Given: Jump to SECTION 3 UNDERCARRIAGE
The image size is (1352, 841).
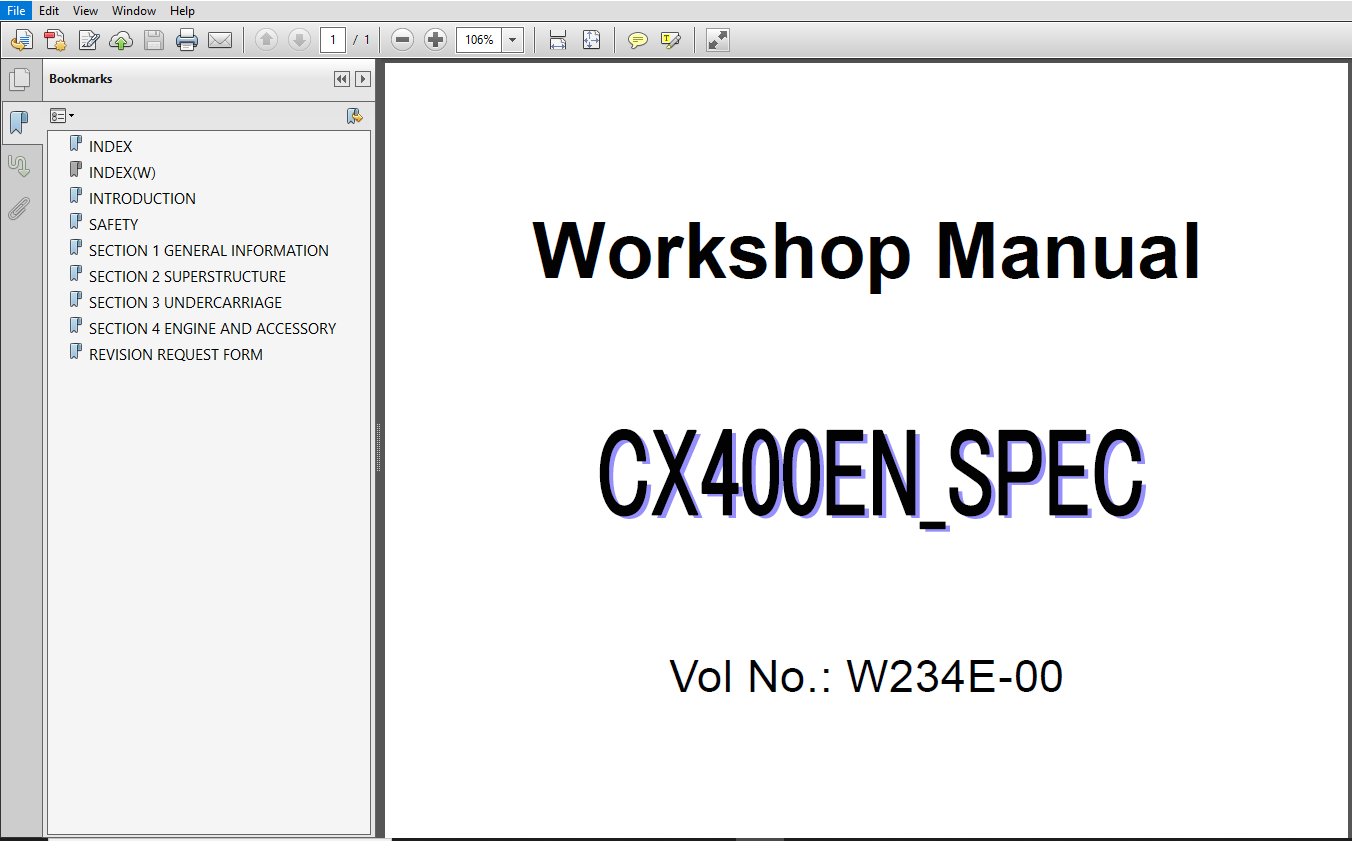Looking at the screenshot, I should pos(185,302).
